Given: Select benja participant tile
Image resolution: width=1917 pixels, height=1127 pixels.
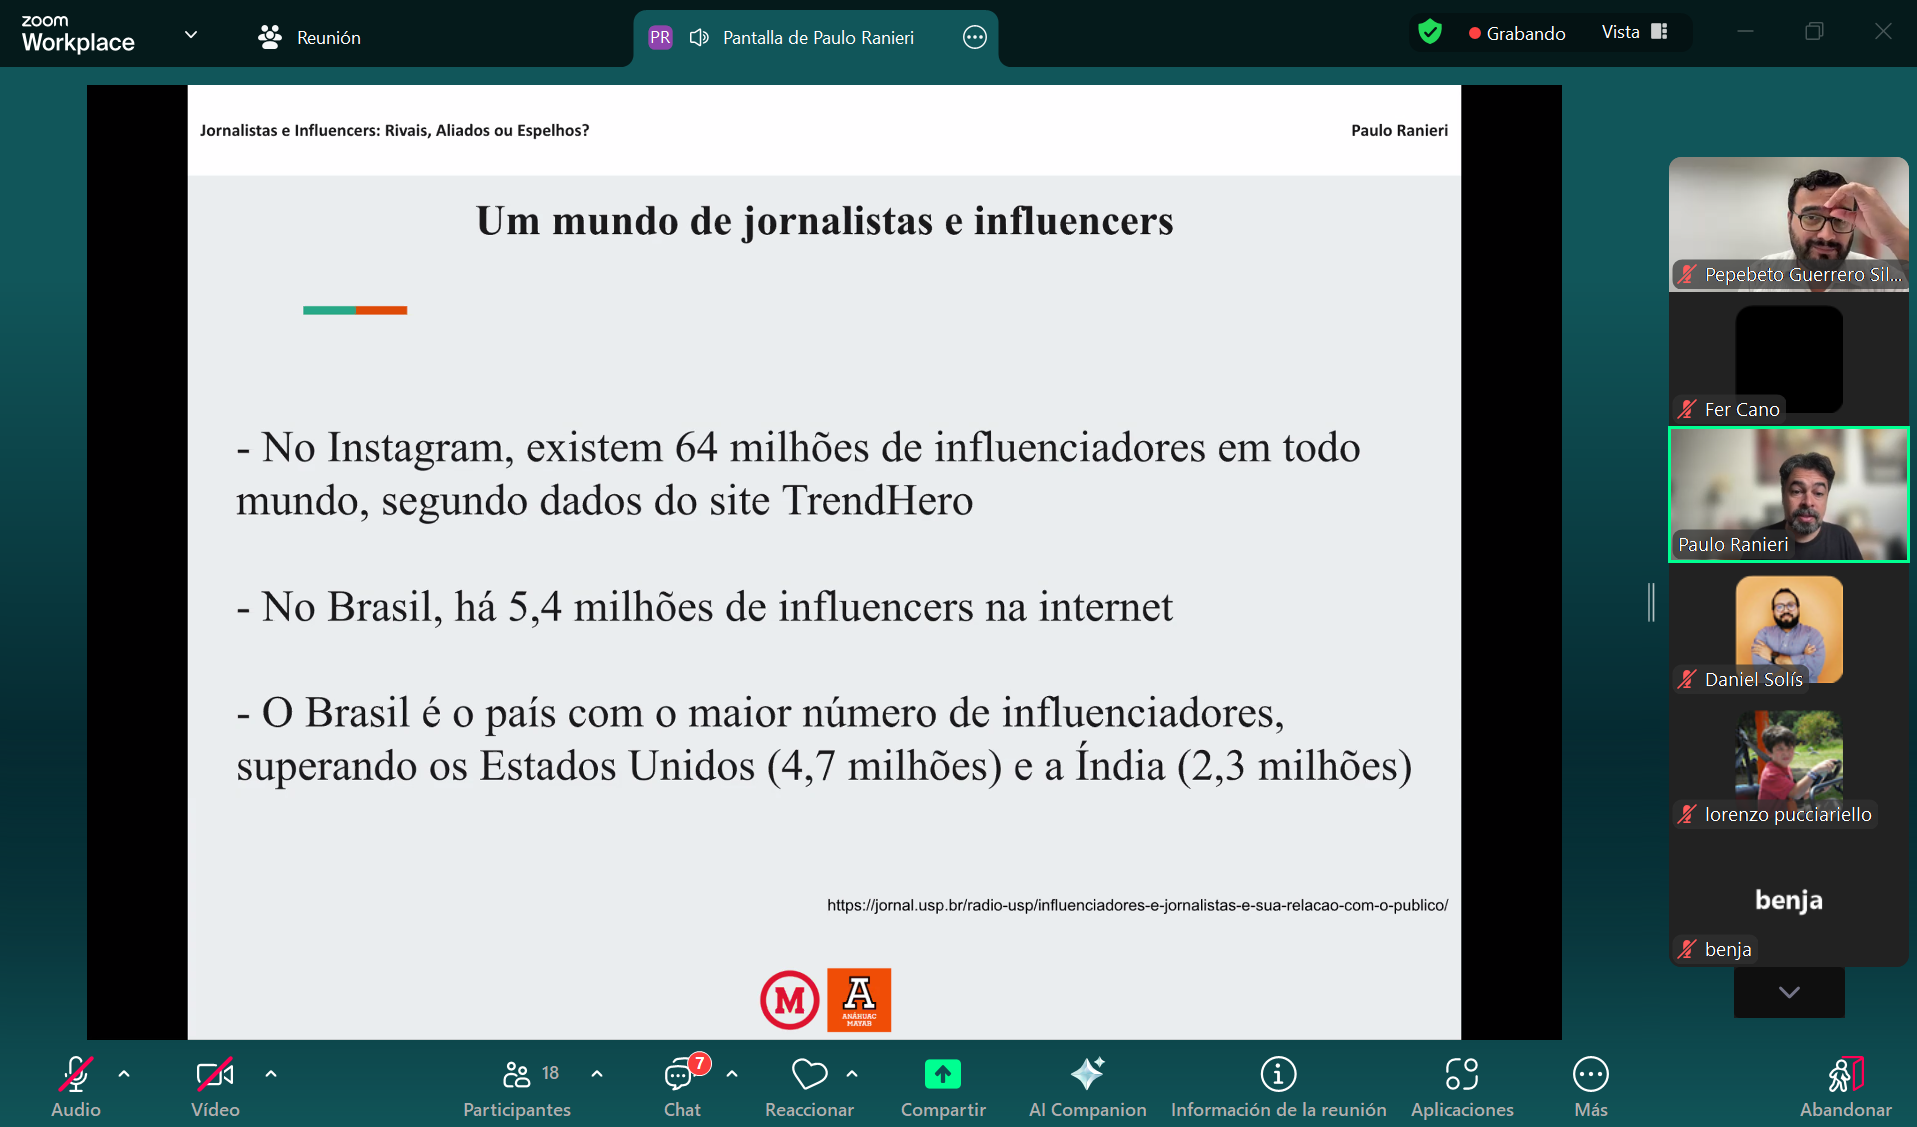Looking at the screenshot, I should 1788,900.
